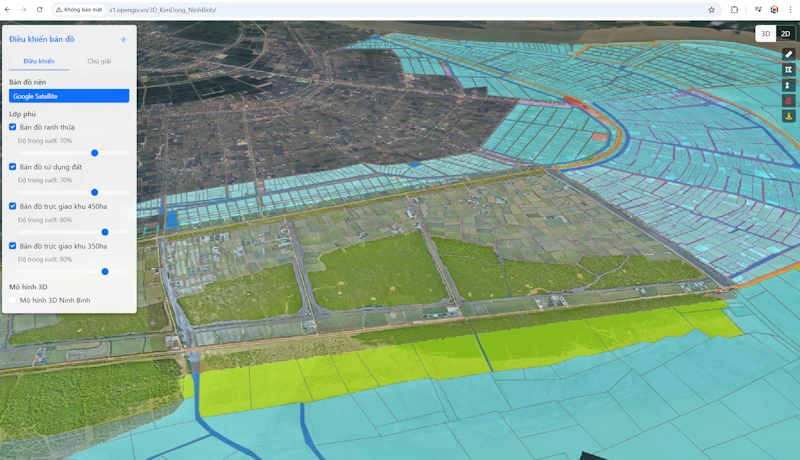Open the 'Chú giải' tab
The width and height of the screenshot is (800, 460).
tap(99, 61)
